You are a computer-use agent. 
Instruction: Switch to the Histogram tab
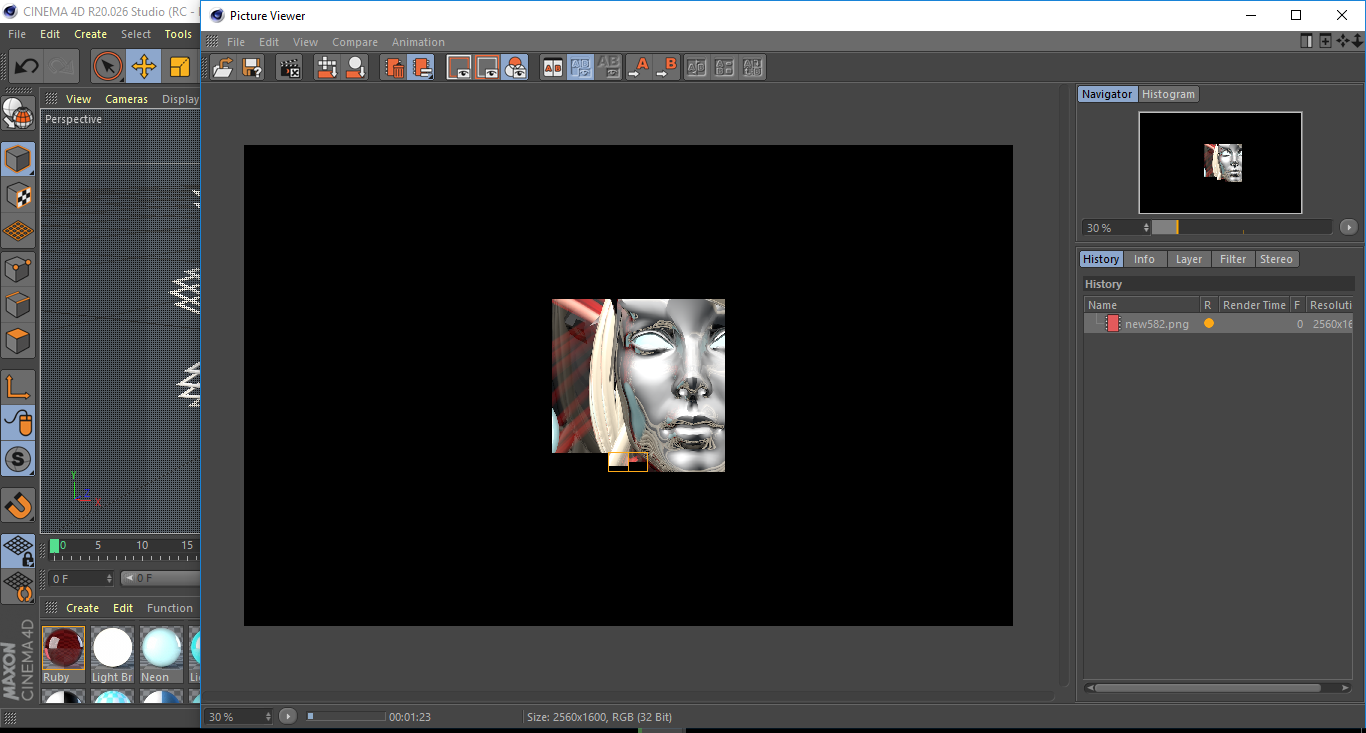pyautogui.click(x=1168, y=94)
